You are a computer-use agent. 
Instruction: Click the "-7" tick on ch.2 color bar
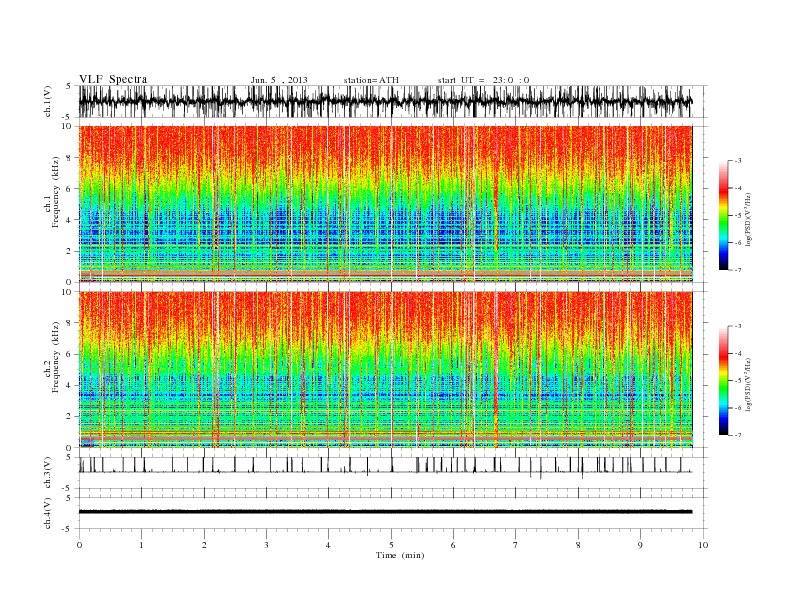pyautogui.click(x=738, y=435)
